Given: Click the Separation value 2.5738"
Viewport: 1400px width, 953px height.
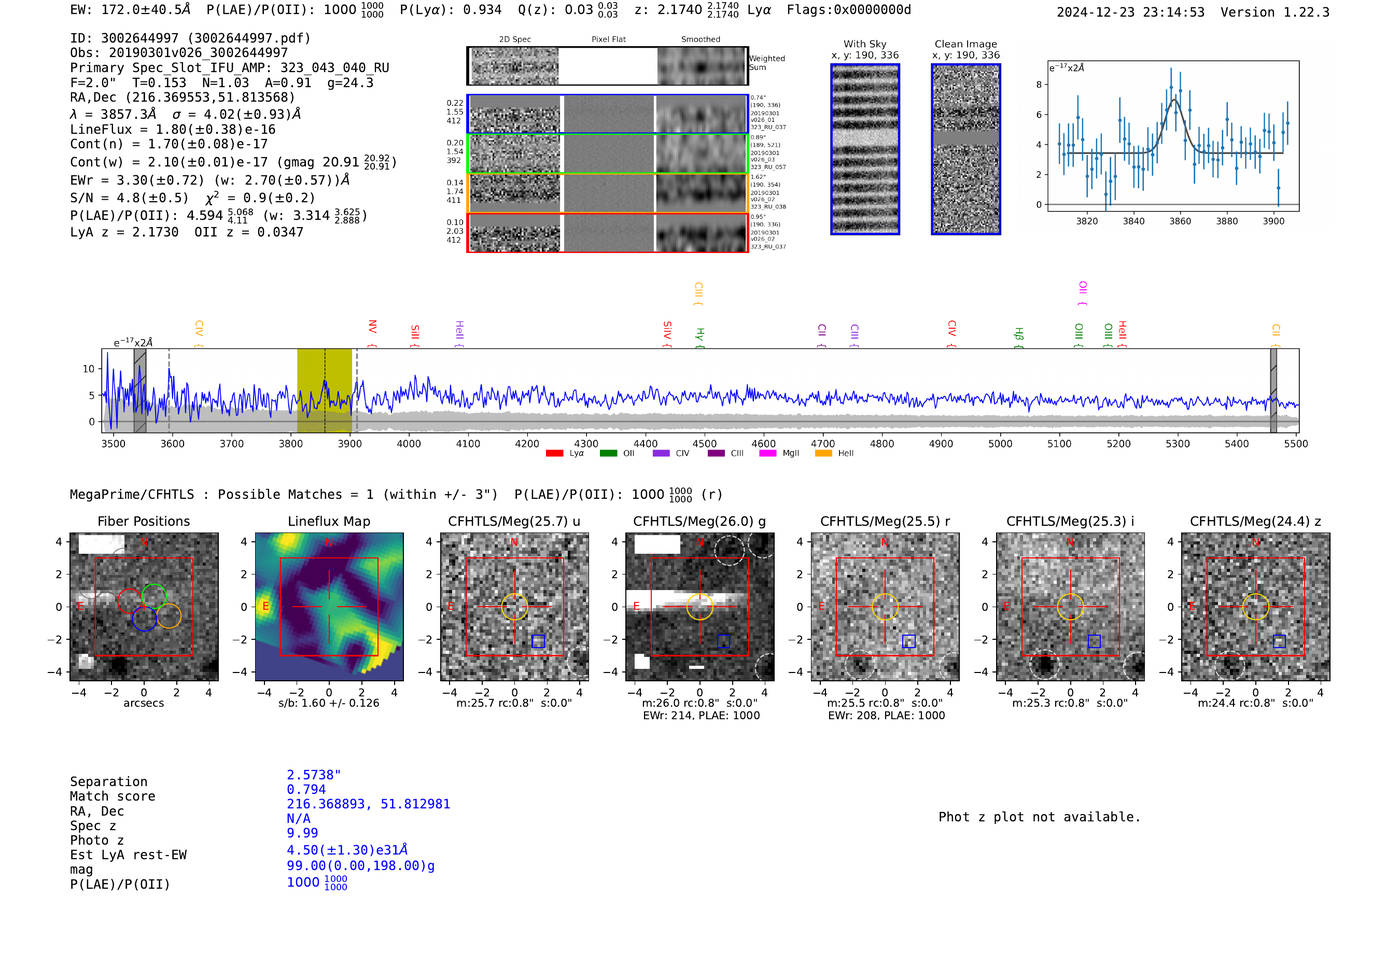Looking at the screenshot, I should point(314,775).
